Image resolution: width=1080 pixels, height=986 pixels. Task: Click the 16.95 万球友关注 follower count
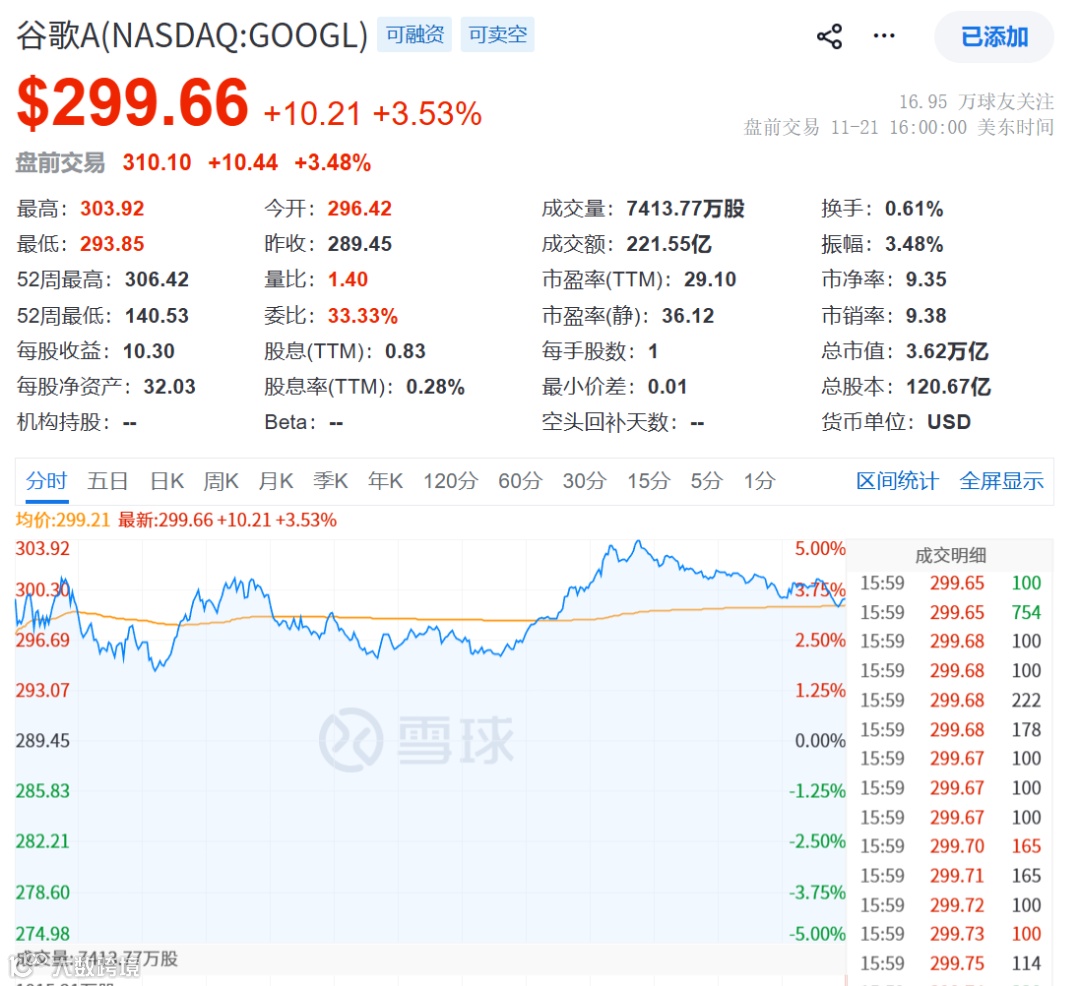(976, 102)
